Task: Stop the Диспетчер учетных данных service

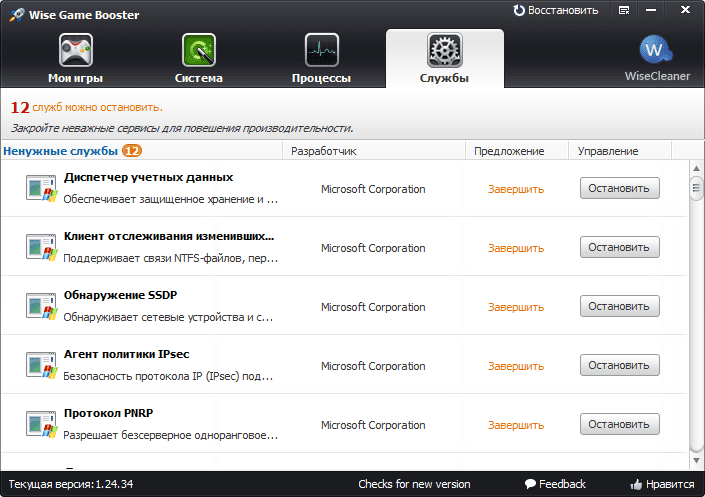Action: (x=619, y=189)
